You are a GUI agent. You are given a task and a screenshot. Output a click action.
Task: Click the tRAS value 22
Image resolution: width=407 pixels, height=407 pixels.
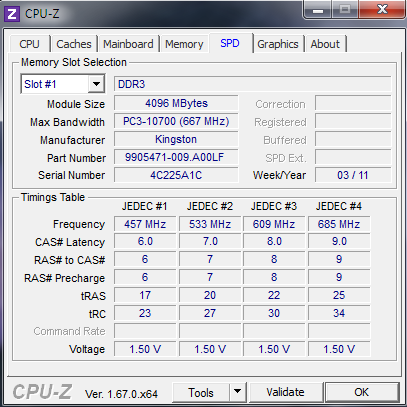point(274,295)
